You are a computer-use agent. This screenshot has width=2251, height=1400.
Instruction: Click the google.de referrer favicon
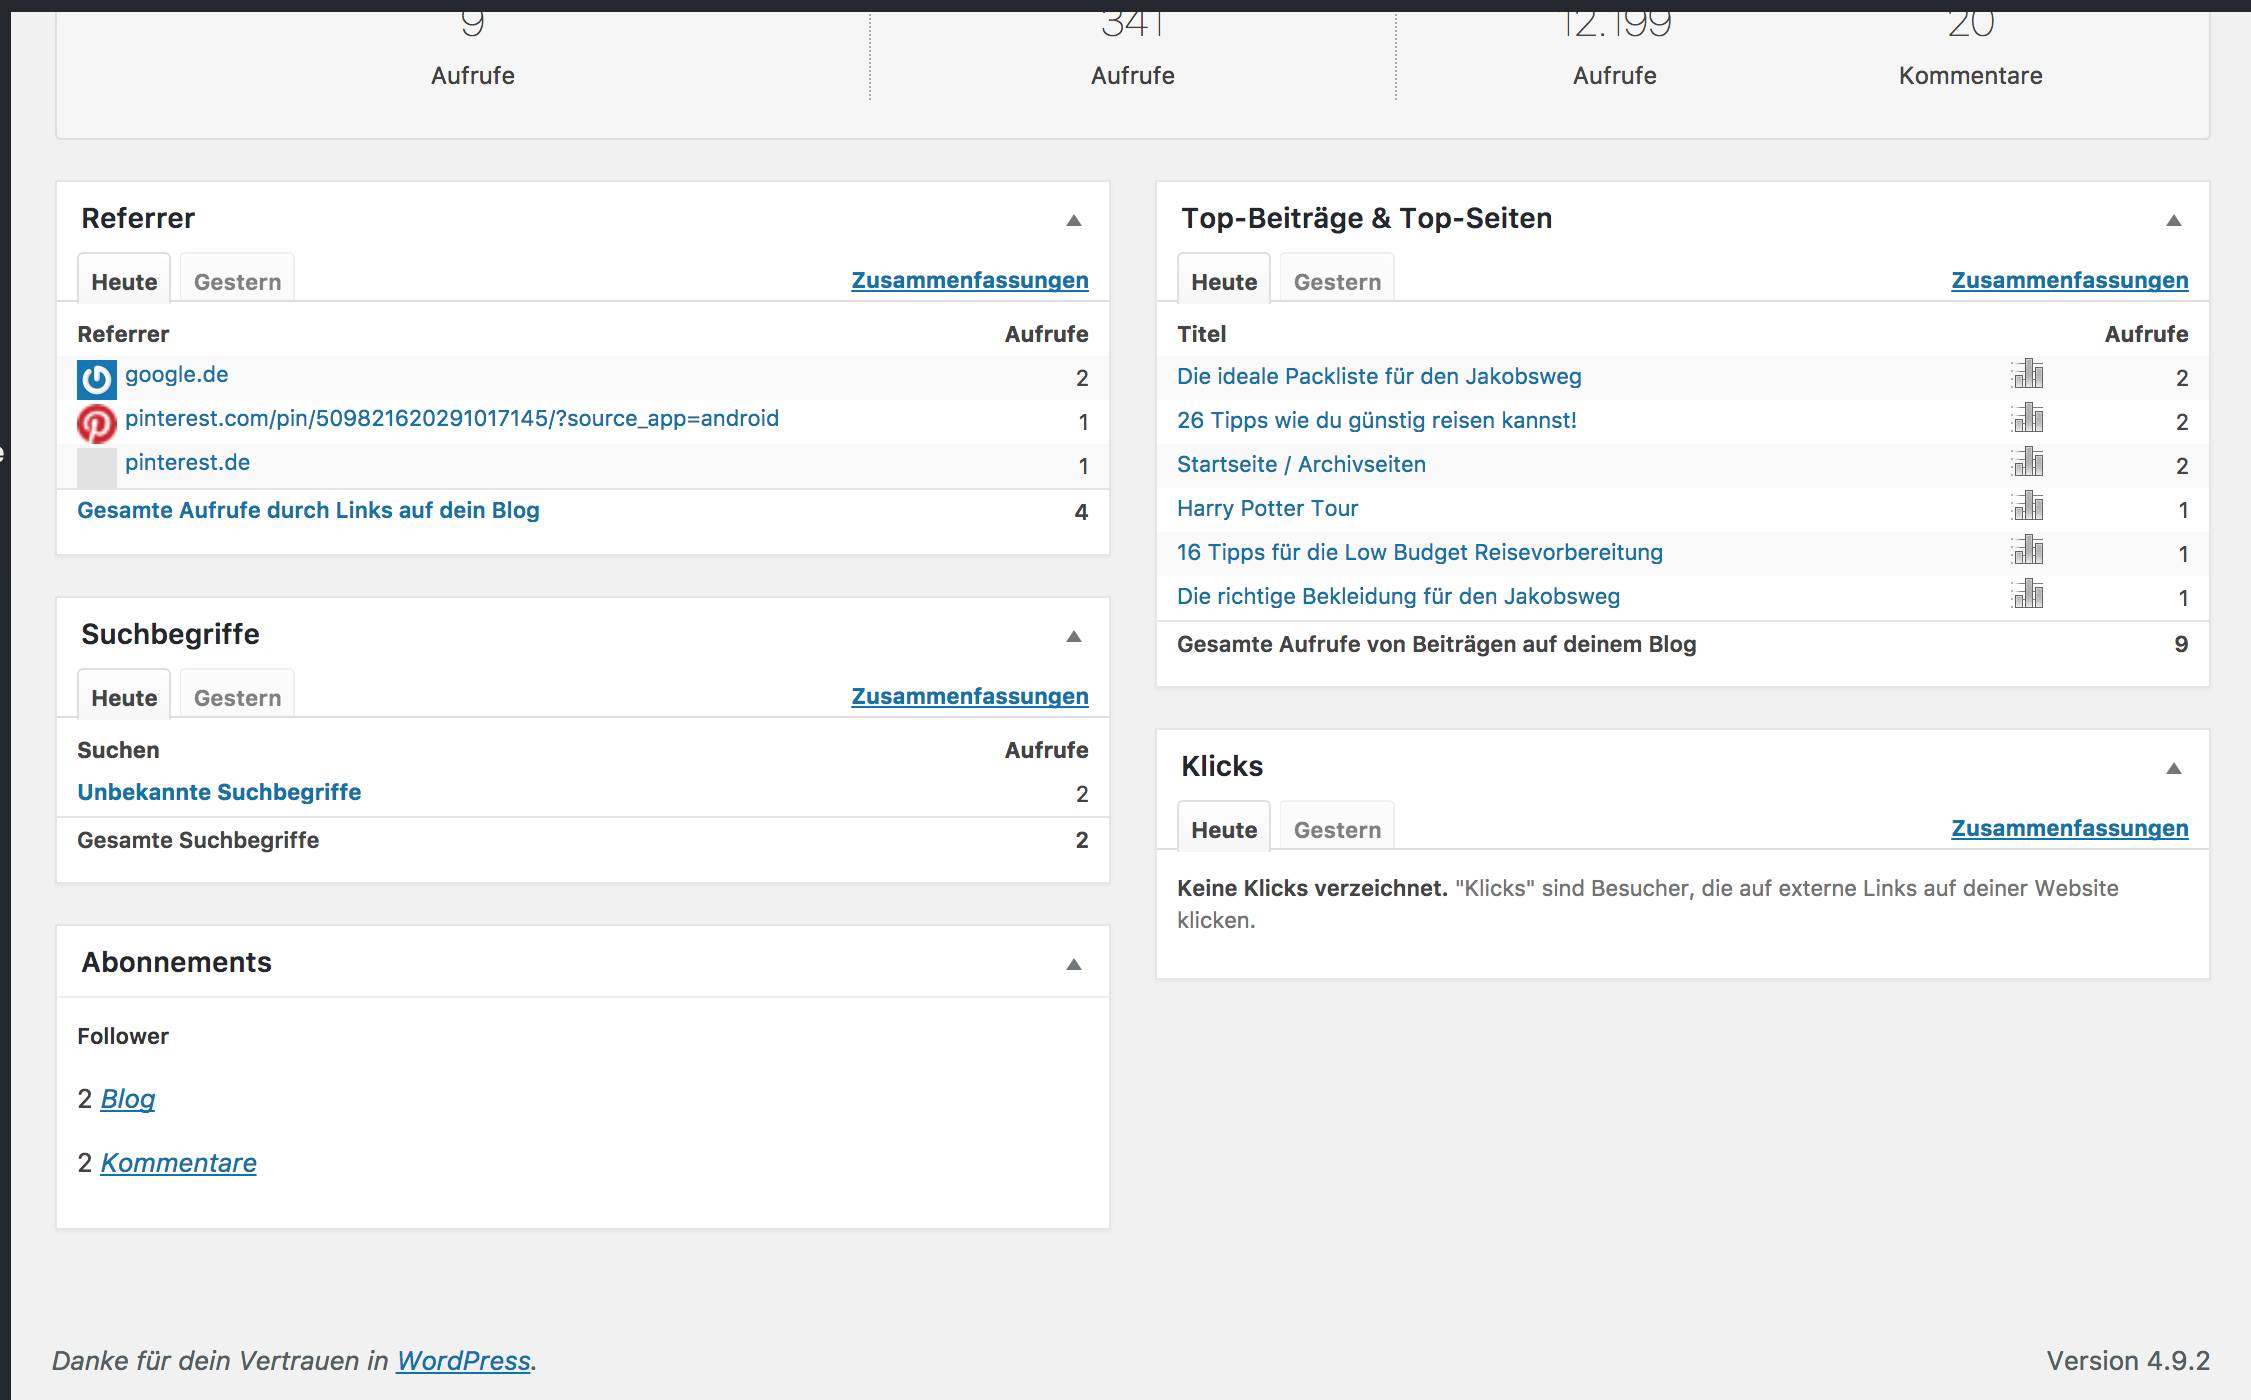pos(97,379)
